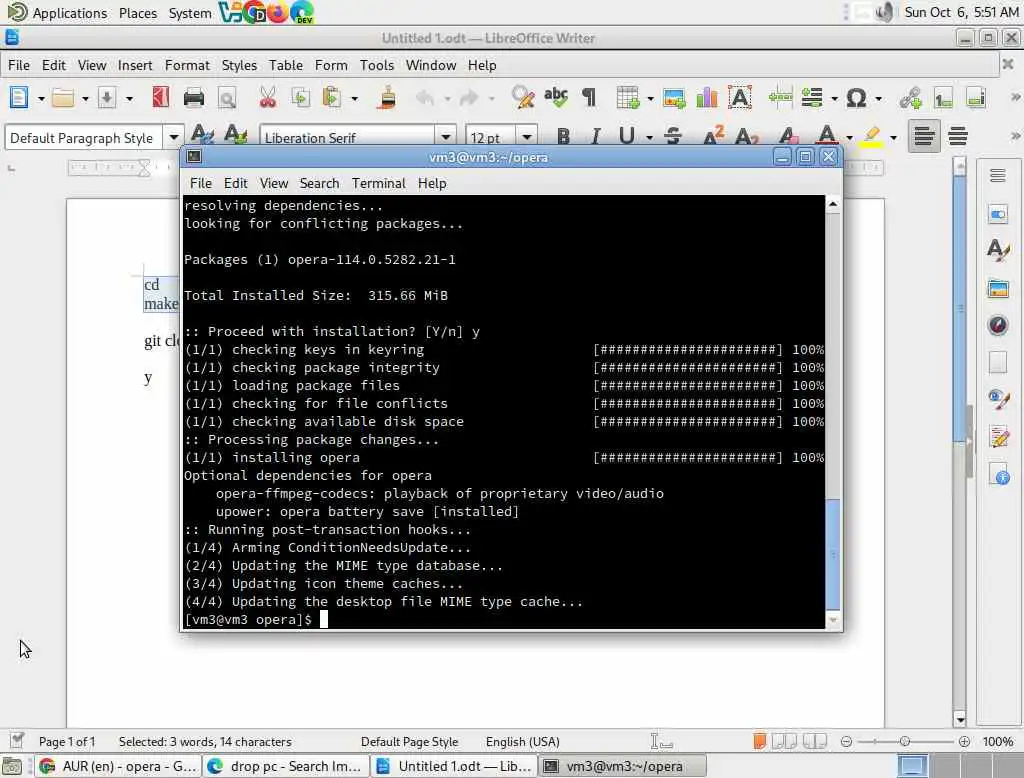Image resolution: width=1024 pixels, height=778 pixels.
Task: Expand the font name dropdown
Action: 446,138
